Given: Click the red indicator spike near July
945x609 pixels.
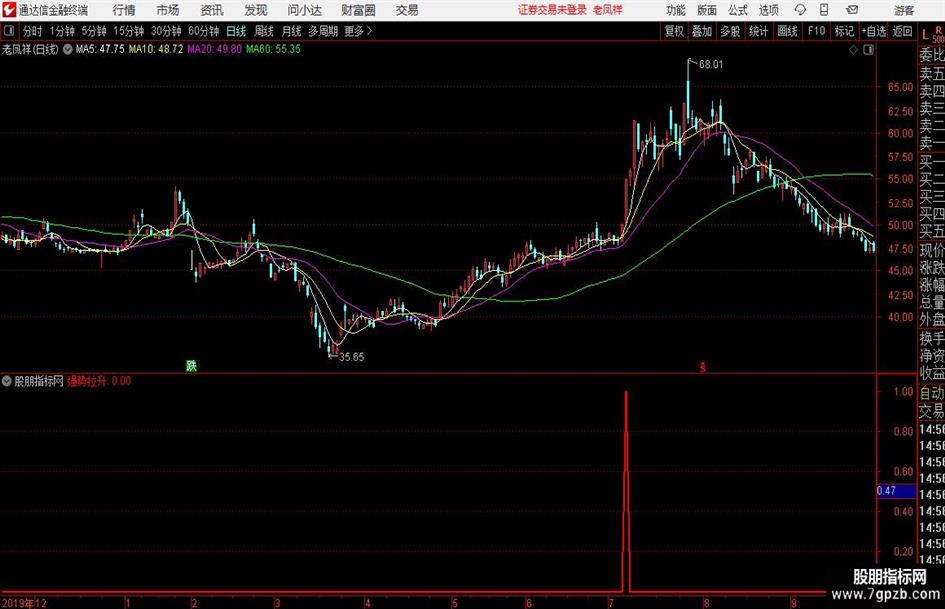Looking at the screenshot, I should (x=626, y=491).
